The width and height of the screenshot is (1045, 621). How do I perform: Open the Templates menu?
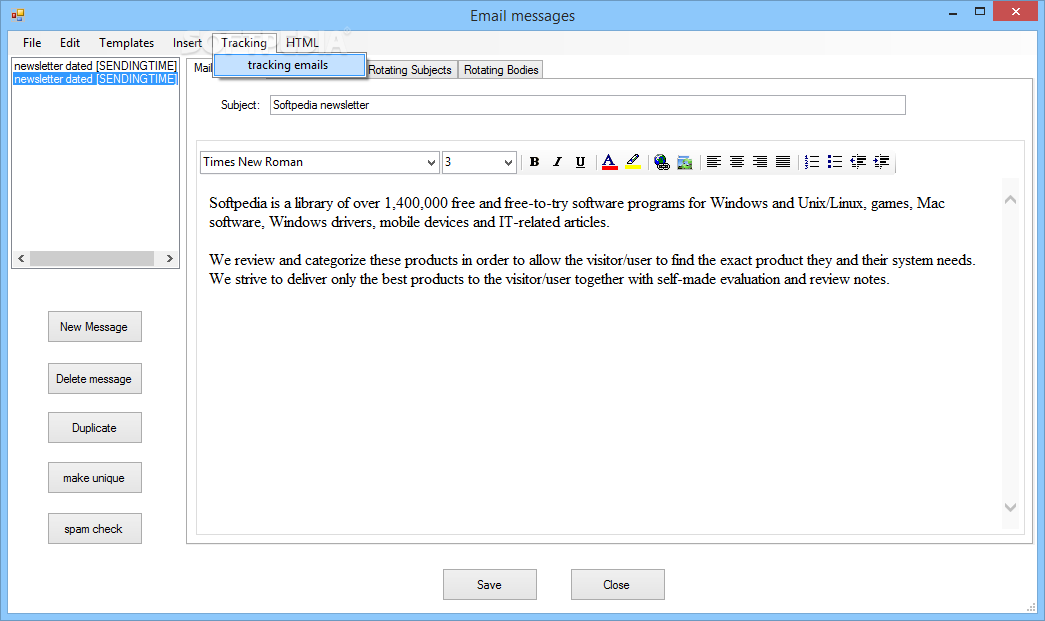(x=127, y=43)
